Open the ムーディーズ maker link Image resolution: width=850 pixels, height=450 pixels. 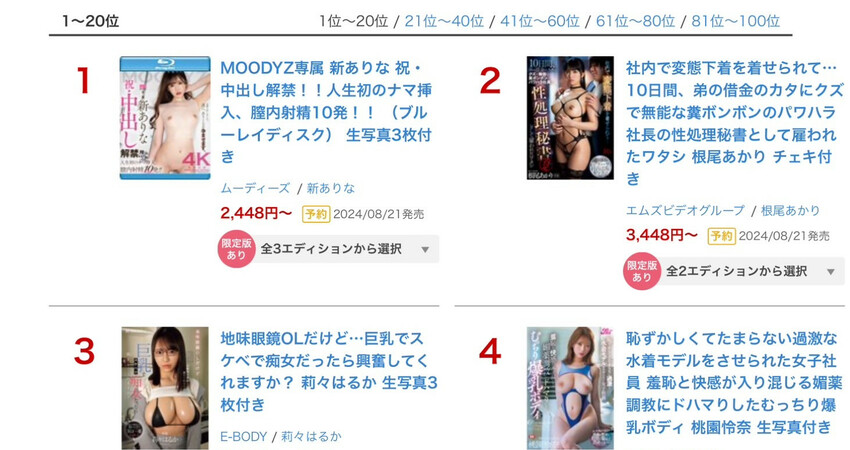[255, 189]
